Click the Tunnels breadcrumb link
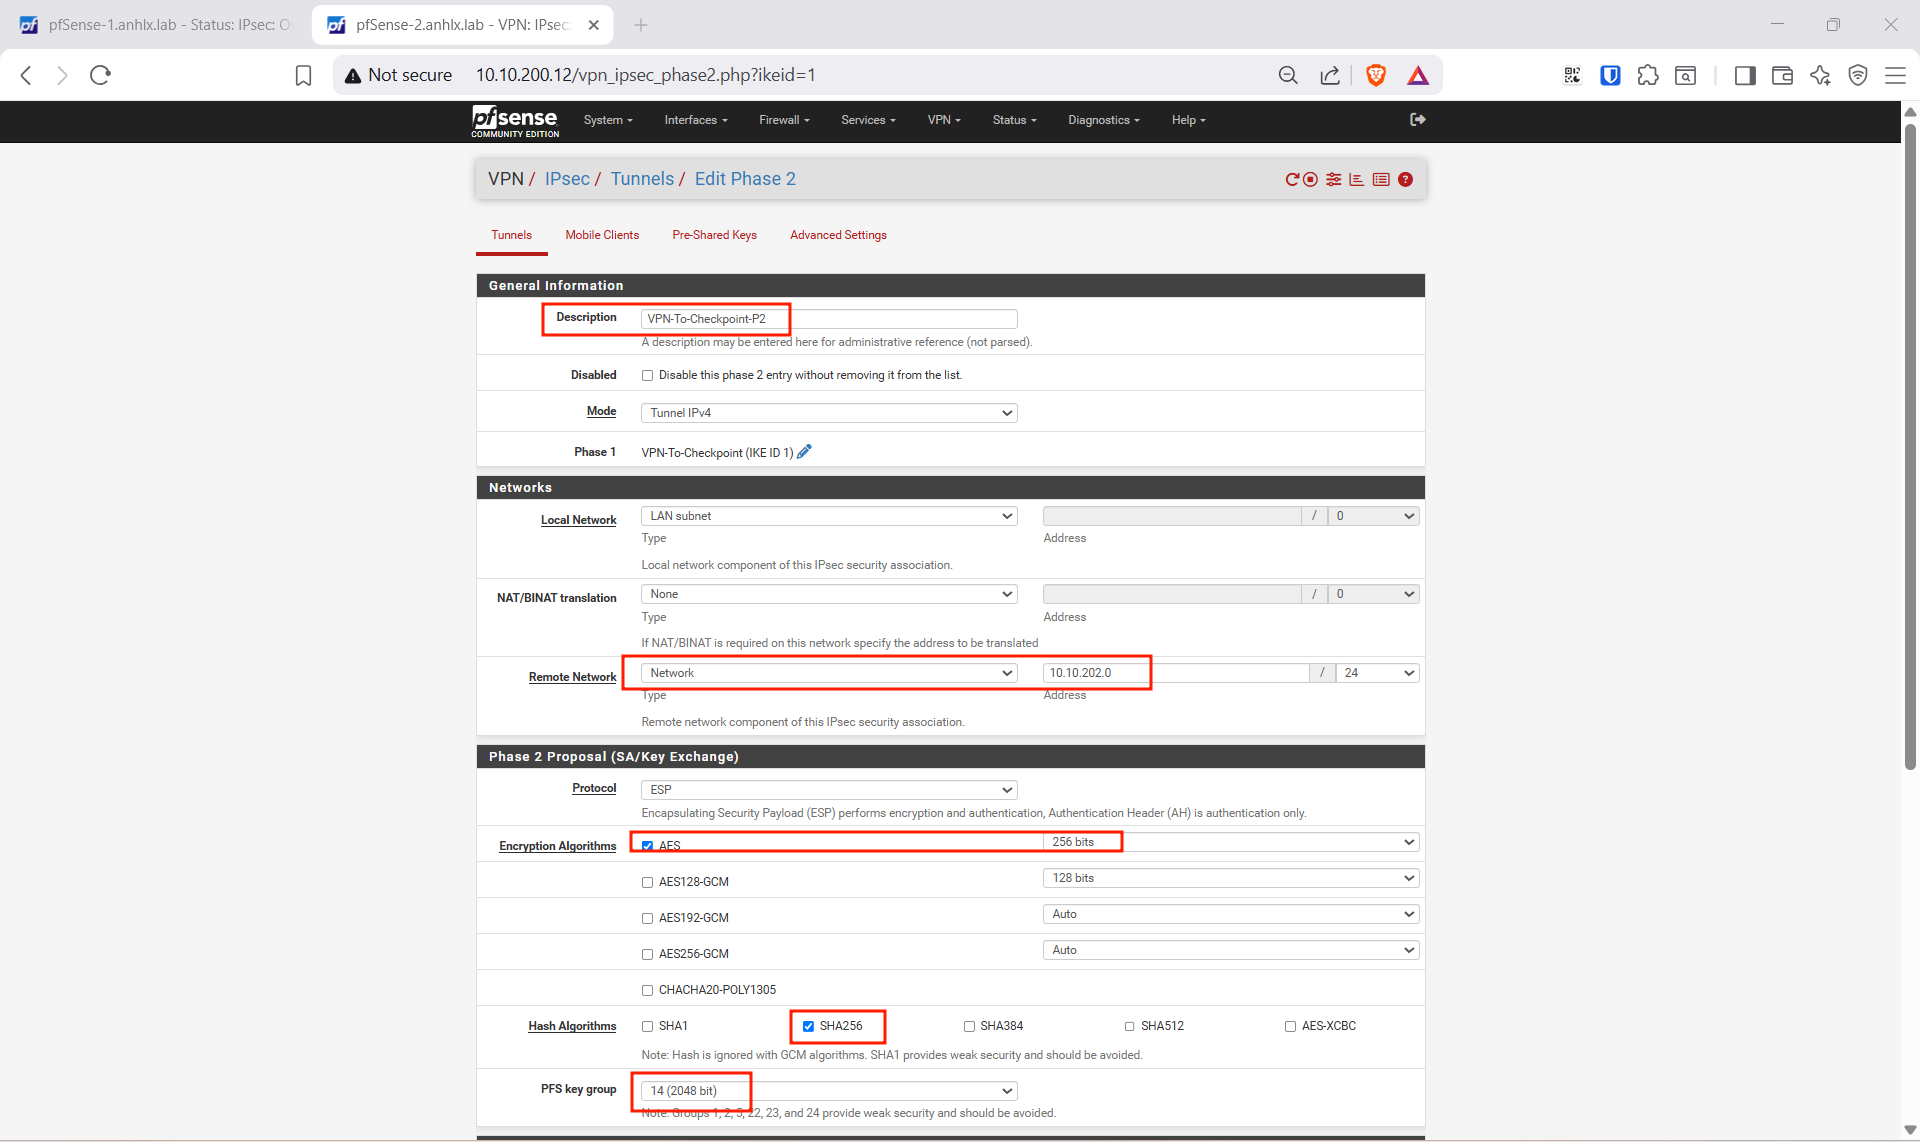This screenshot has height=1142, width=1920. point(642,179)
